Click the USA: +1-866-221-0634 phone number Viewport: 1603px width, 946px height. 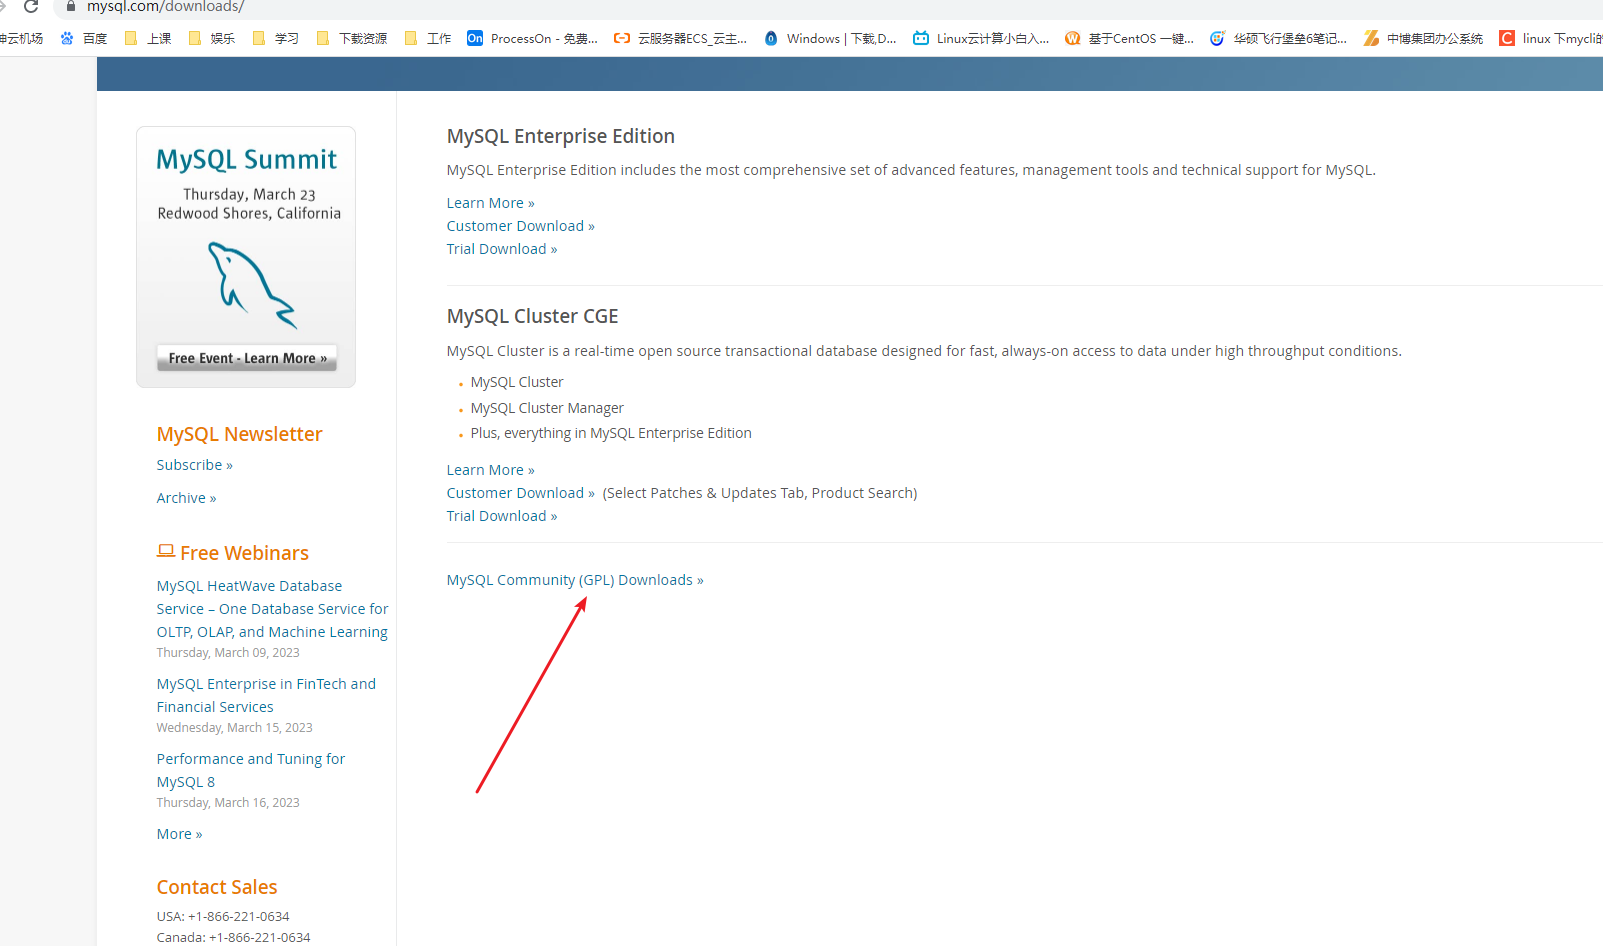pyautogui.click(x=223, y=916)
